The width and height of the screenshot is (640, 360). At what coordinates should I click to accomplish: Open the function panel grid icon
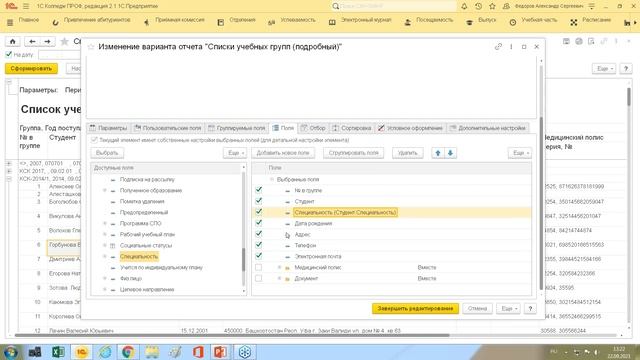click(10, 23)
